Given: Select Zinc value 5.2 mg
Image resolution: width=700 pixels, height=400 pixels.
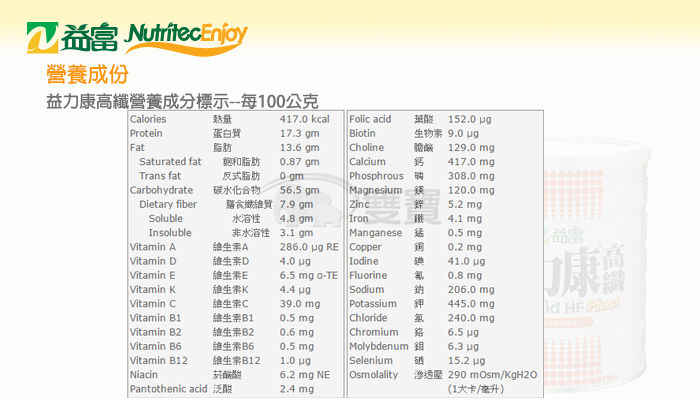Looking at the screenshot, I should 465,204.
